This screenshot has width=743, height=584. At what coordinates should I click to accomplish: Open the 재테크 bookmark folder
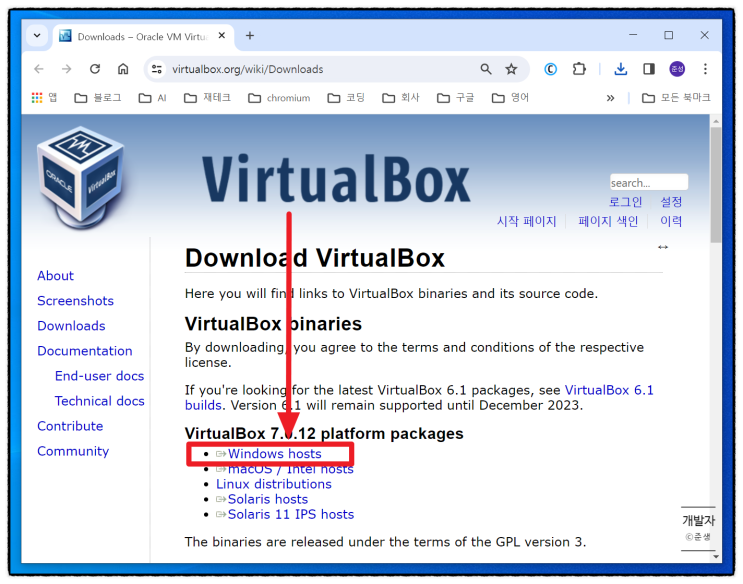(x=207, y=98)
